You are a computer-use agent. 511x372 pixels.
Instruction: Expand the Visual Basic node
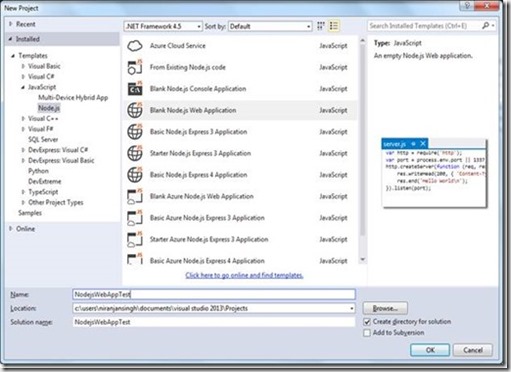[23, 66]
